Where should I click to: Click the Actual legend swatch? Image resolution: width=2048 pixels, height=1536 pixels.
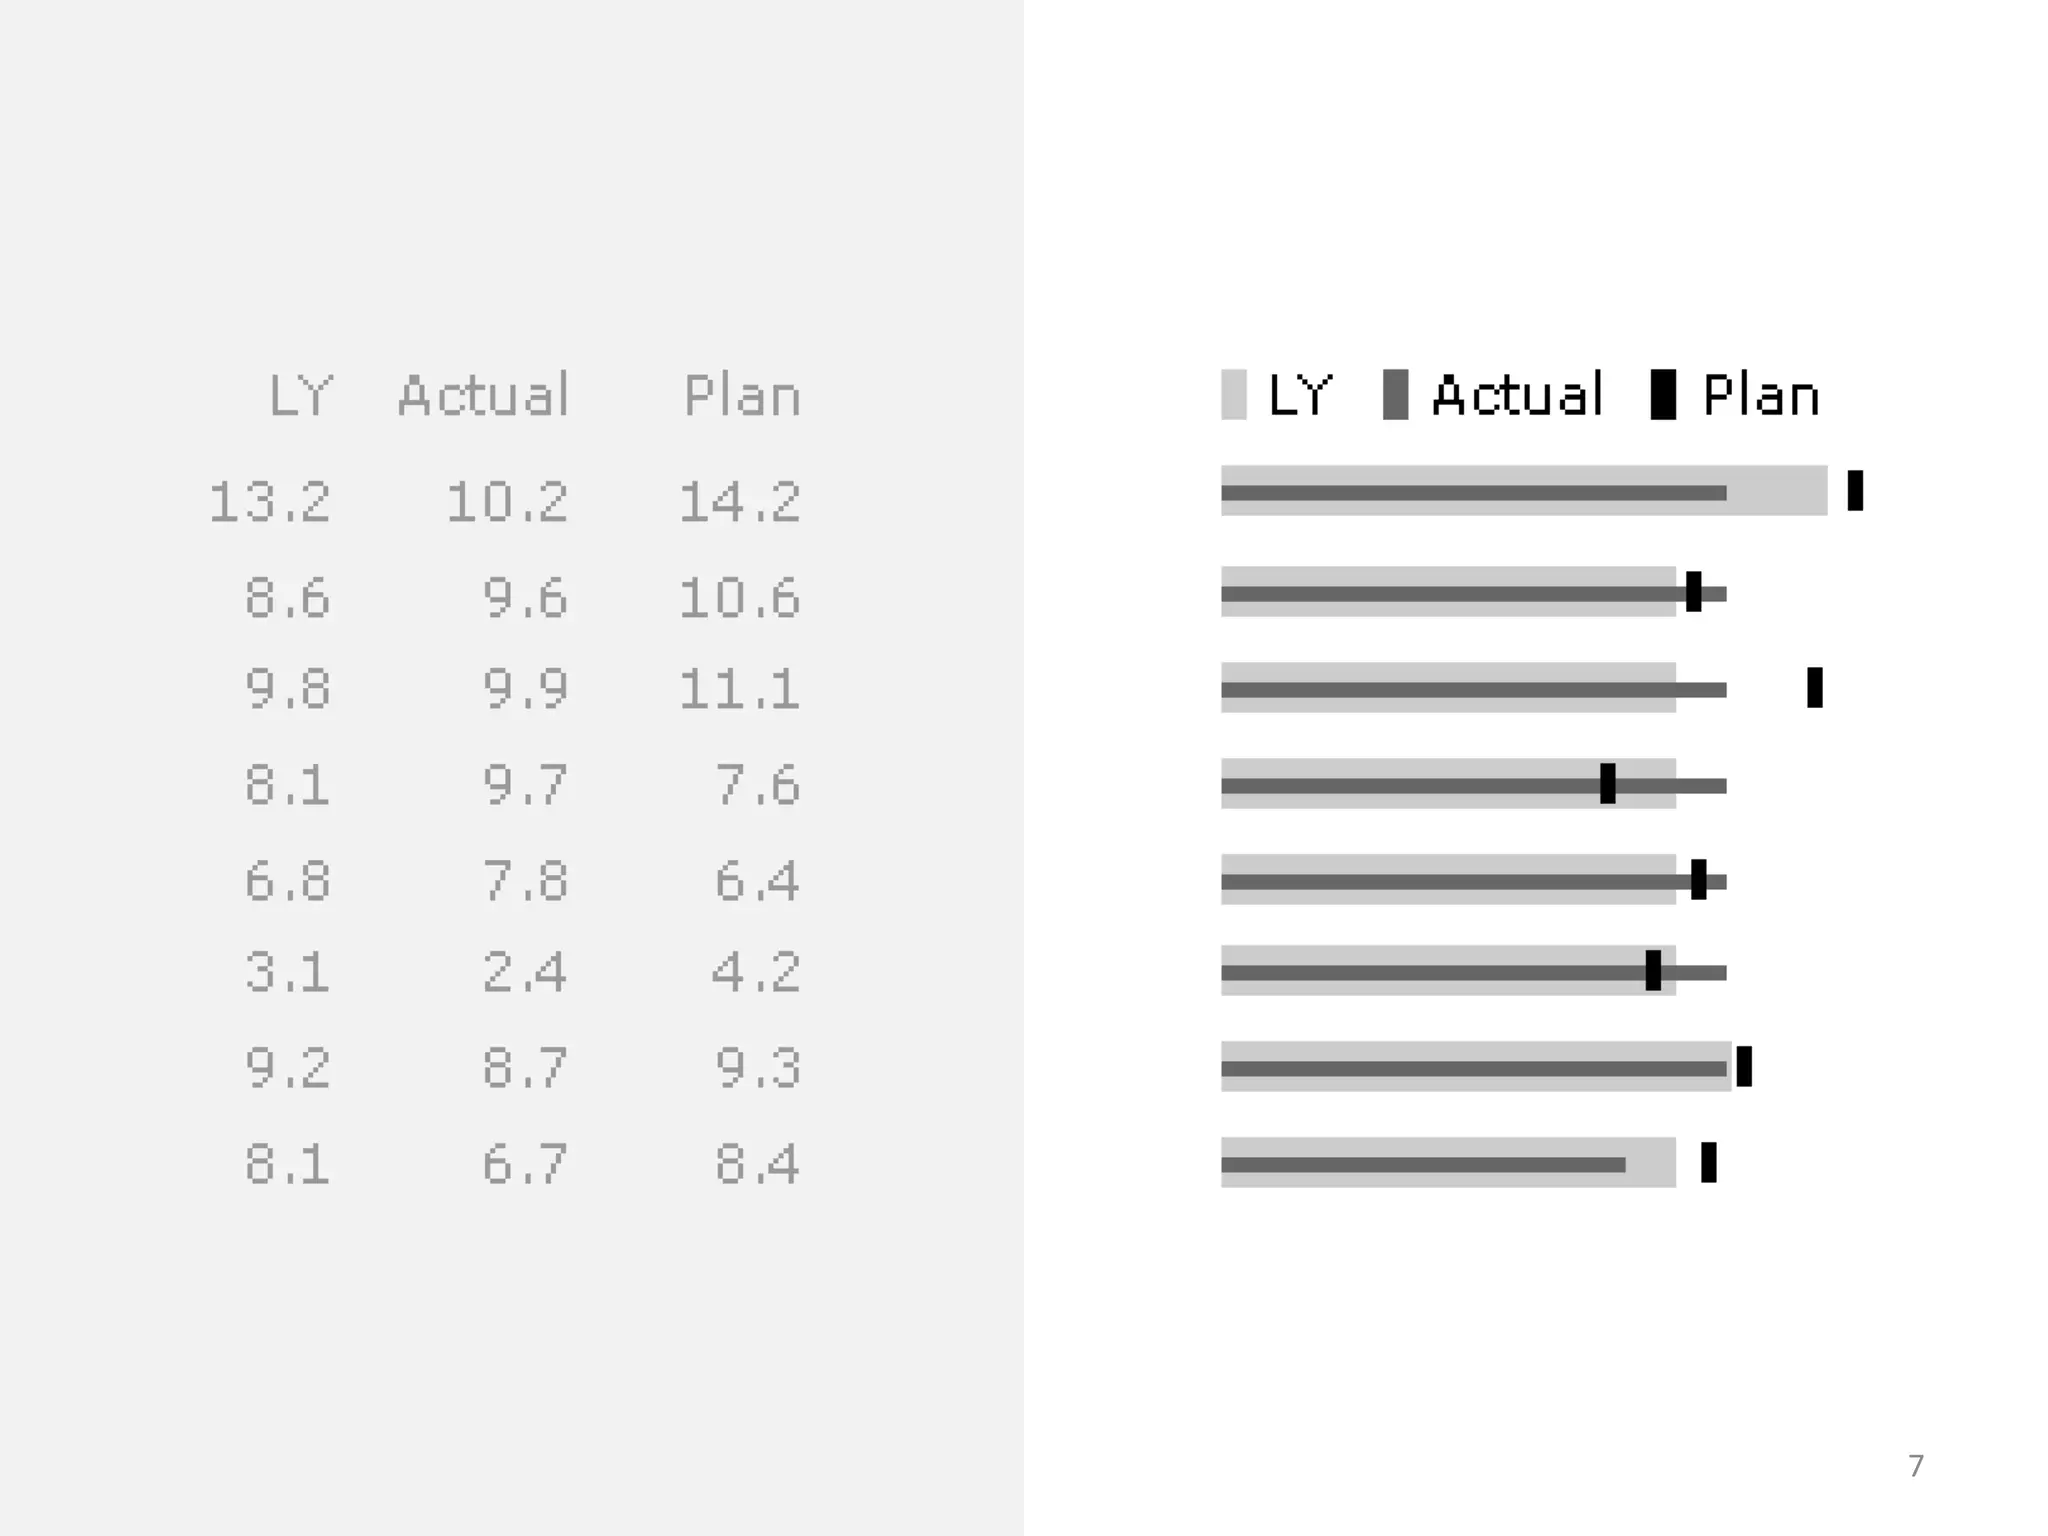coord(1395,395)
